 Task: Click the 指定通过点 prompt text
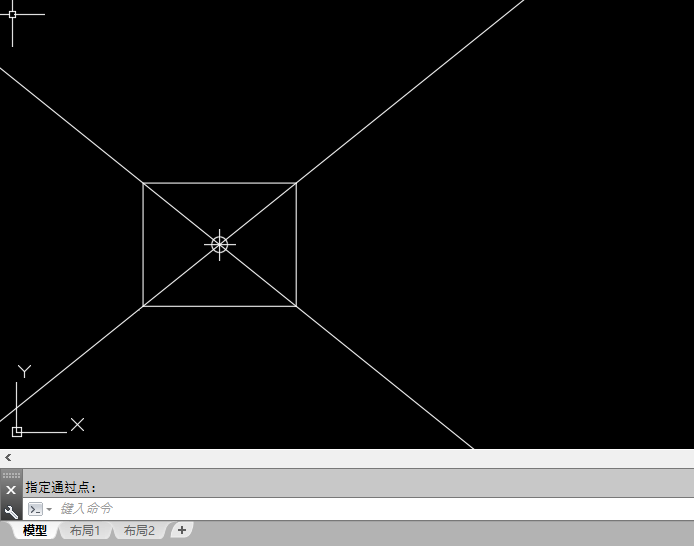click(61, 488)
